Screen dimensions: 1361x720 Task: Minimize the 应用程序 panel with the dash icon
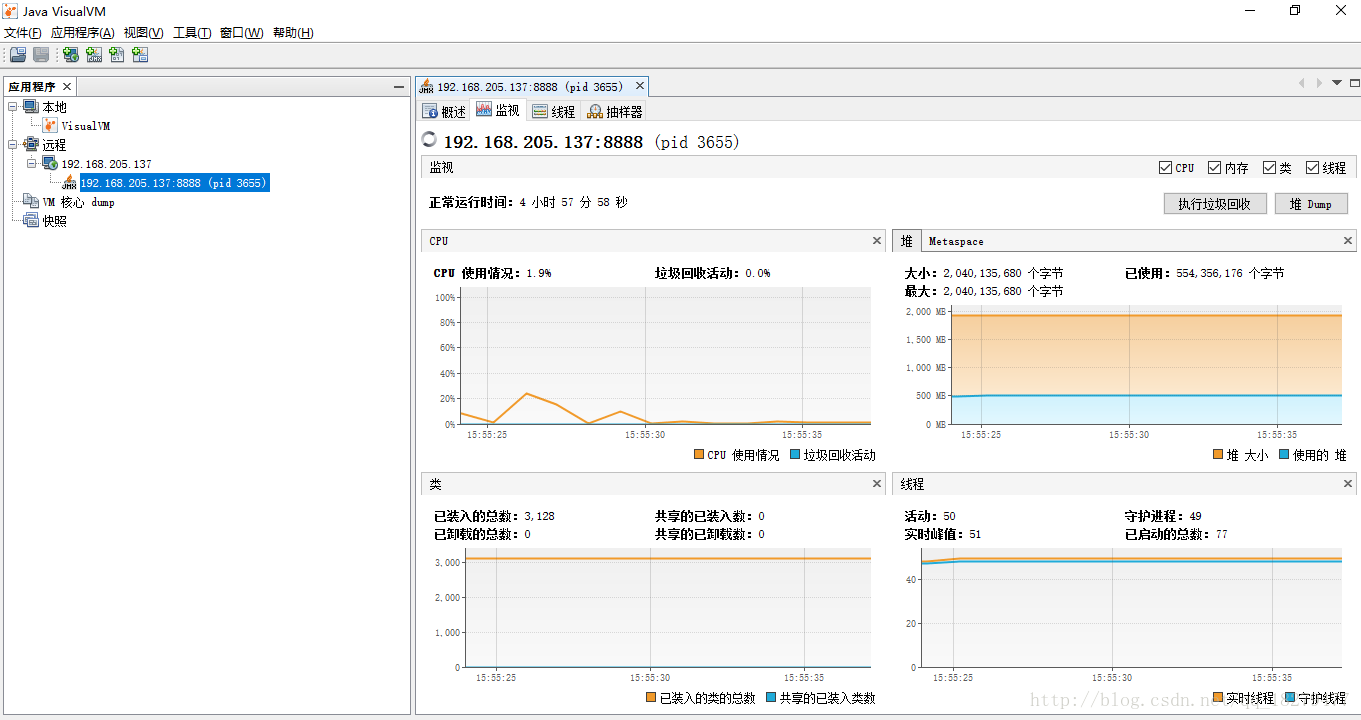pos(399,87)
